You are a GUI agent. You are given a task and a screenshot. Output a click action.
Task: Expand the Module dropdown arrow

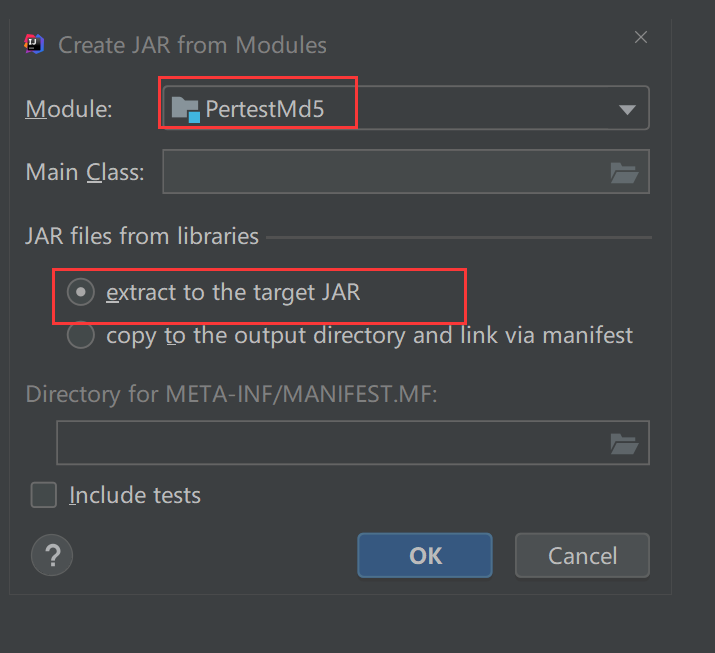628,109
